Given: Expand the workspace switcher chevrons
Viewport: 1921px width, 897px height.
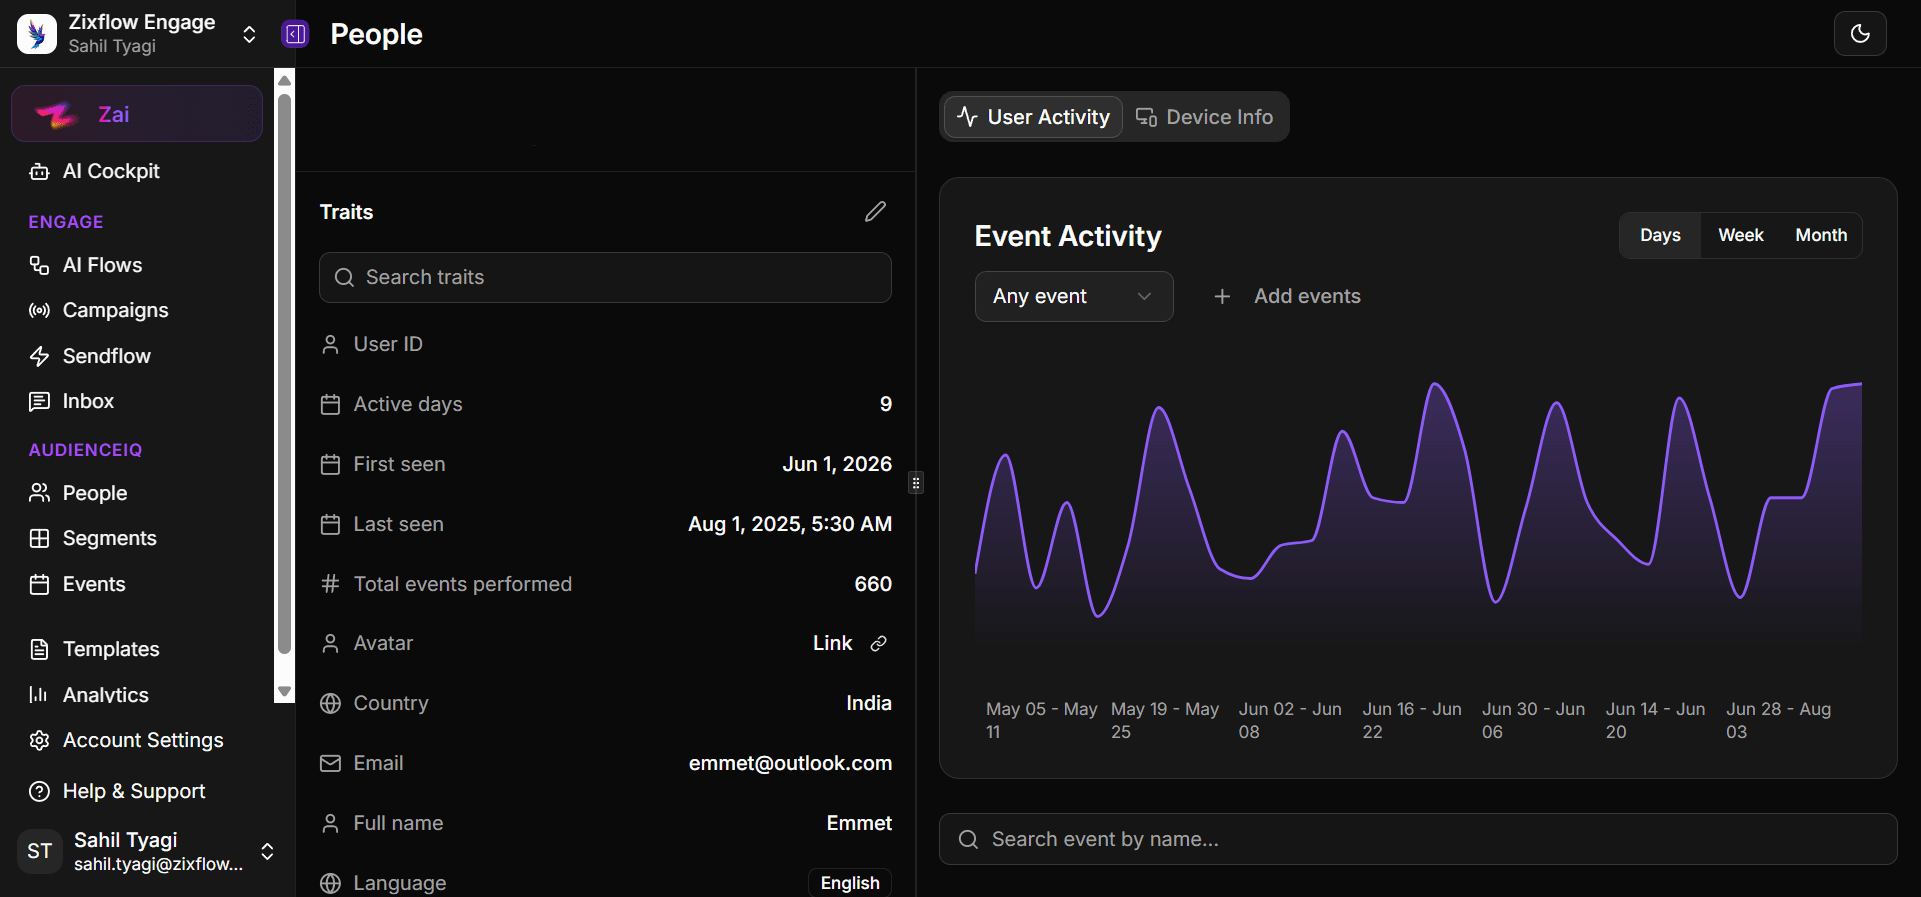Looking at the screenshot, I should pos(250,35).
